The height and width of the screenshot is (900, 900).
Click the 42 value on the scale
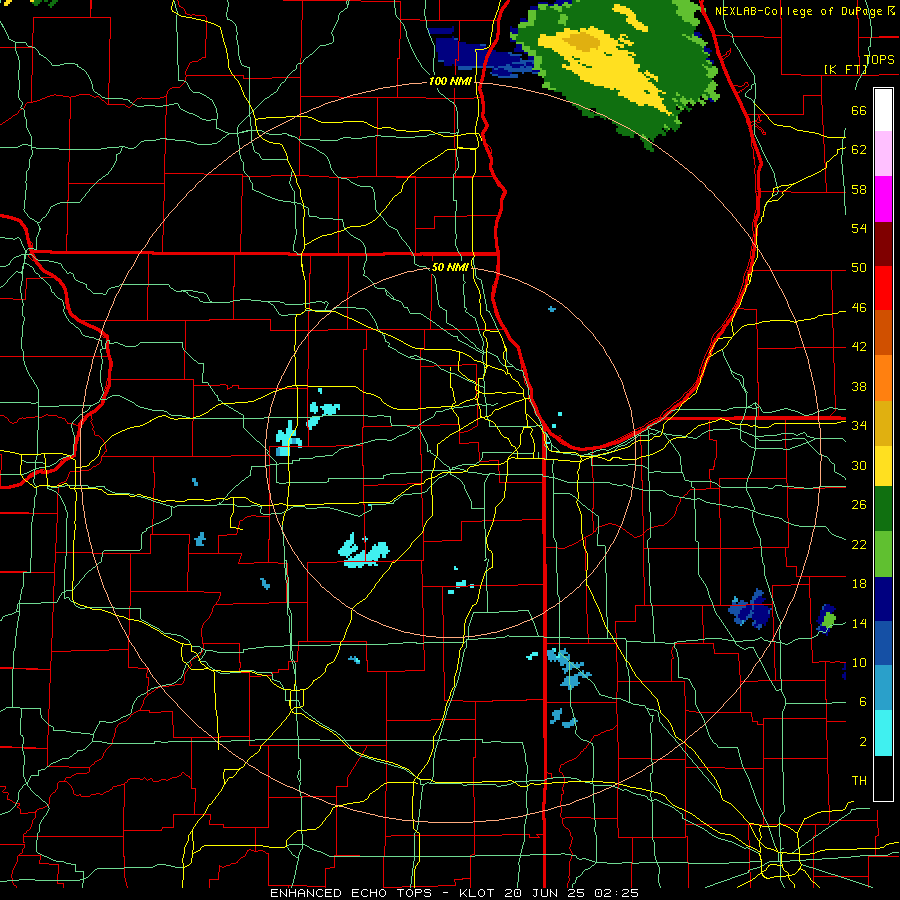point(859,346)
